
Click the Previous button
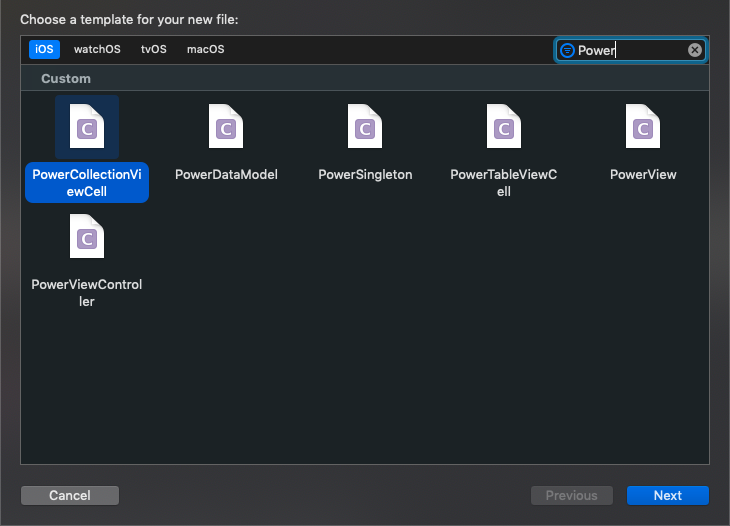point(572,495)
